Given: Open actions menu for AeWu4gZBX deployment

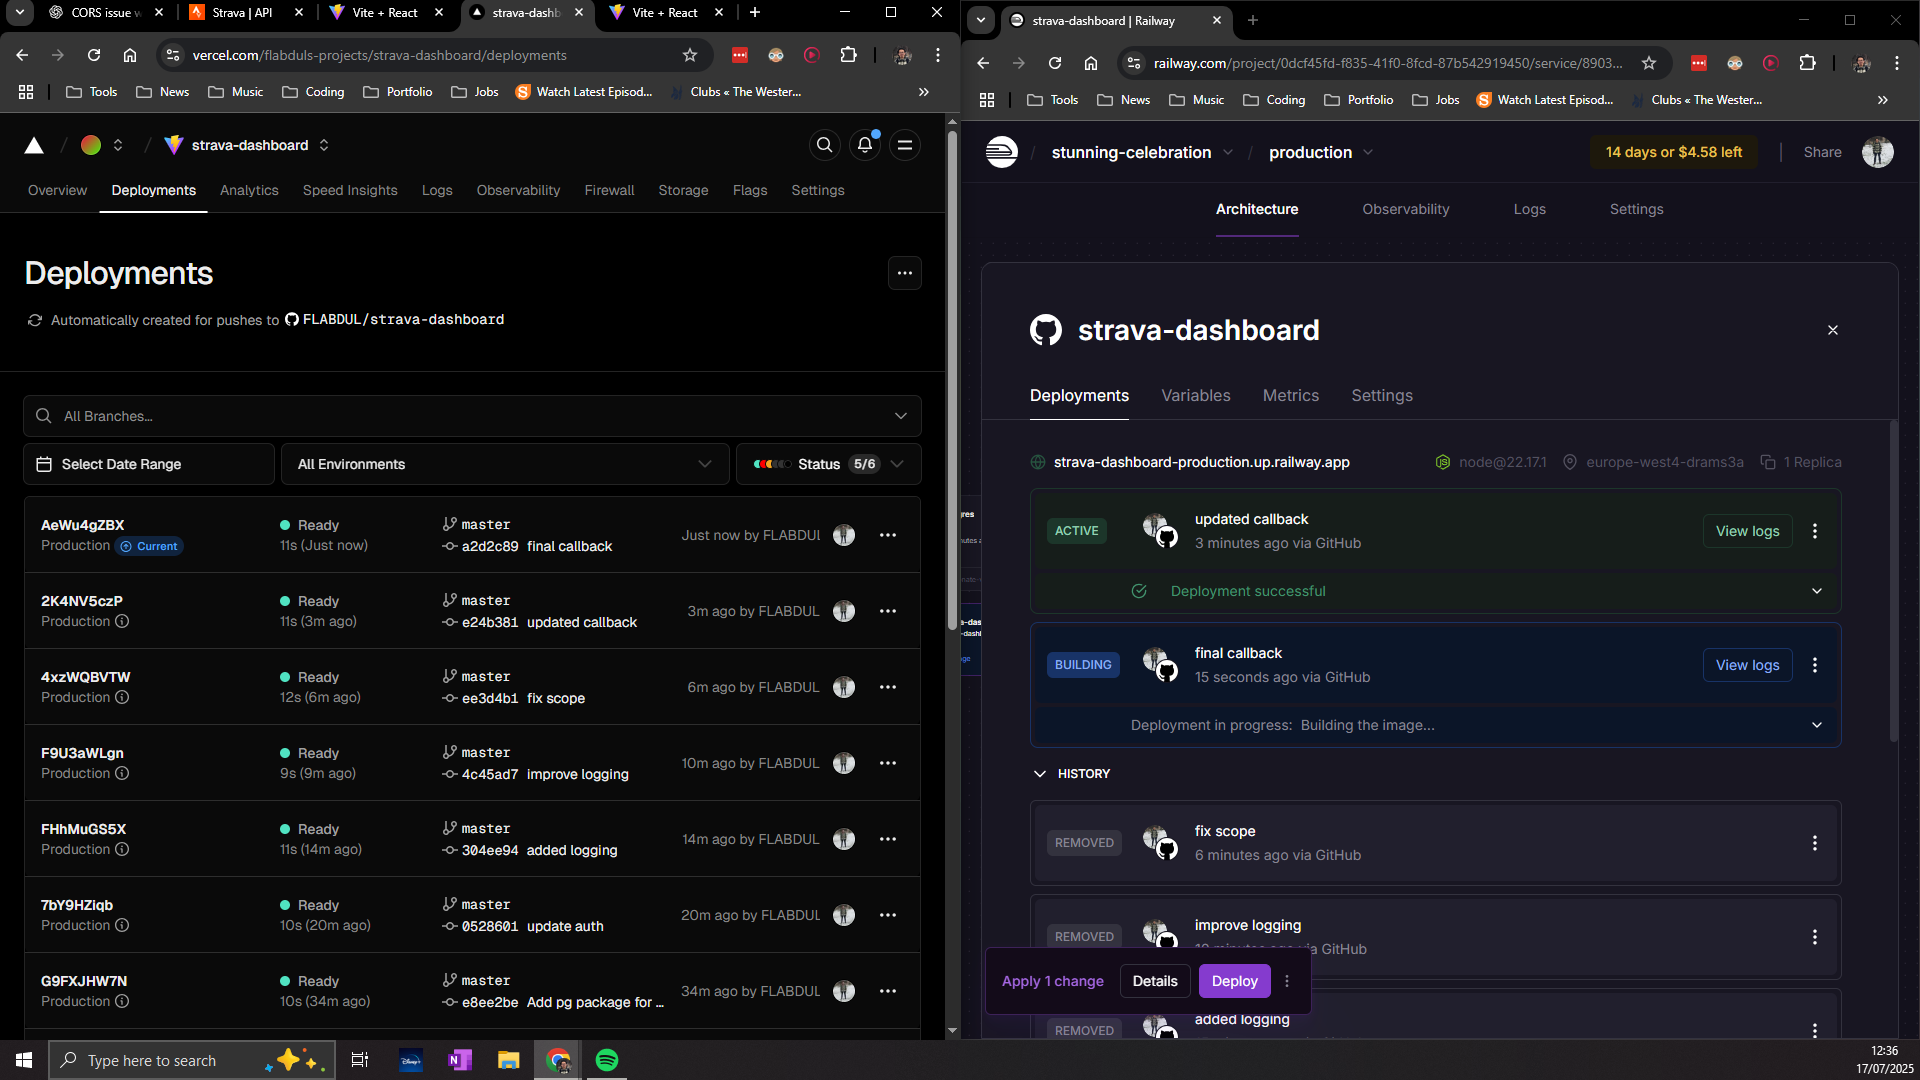Looking at the screenshot, I should coord(888,535).
